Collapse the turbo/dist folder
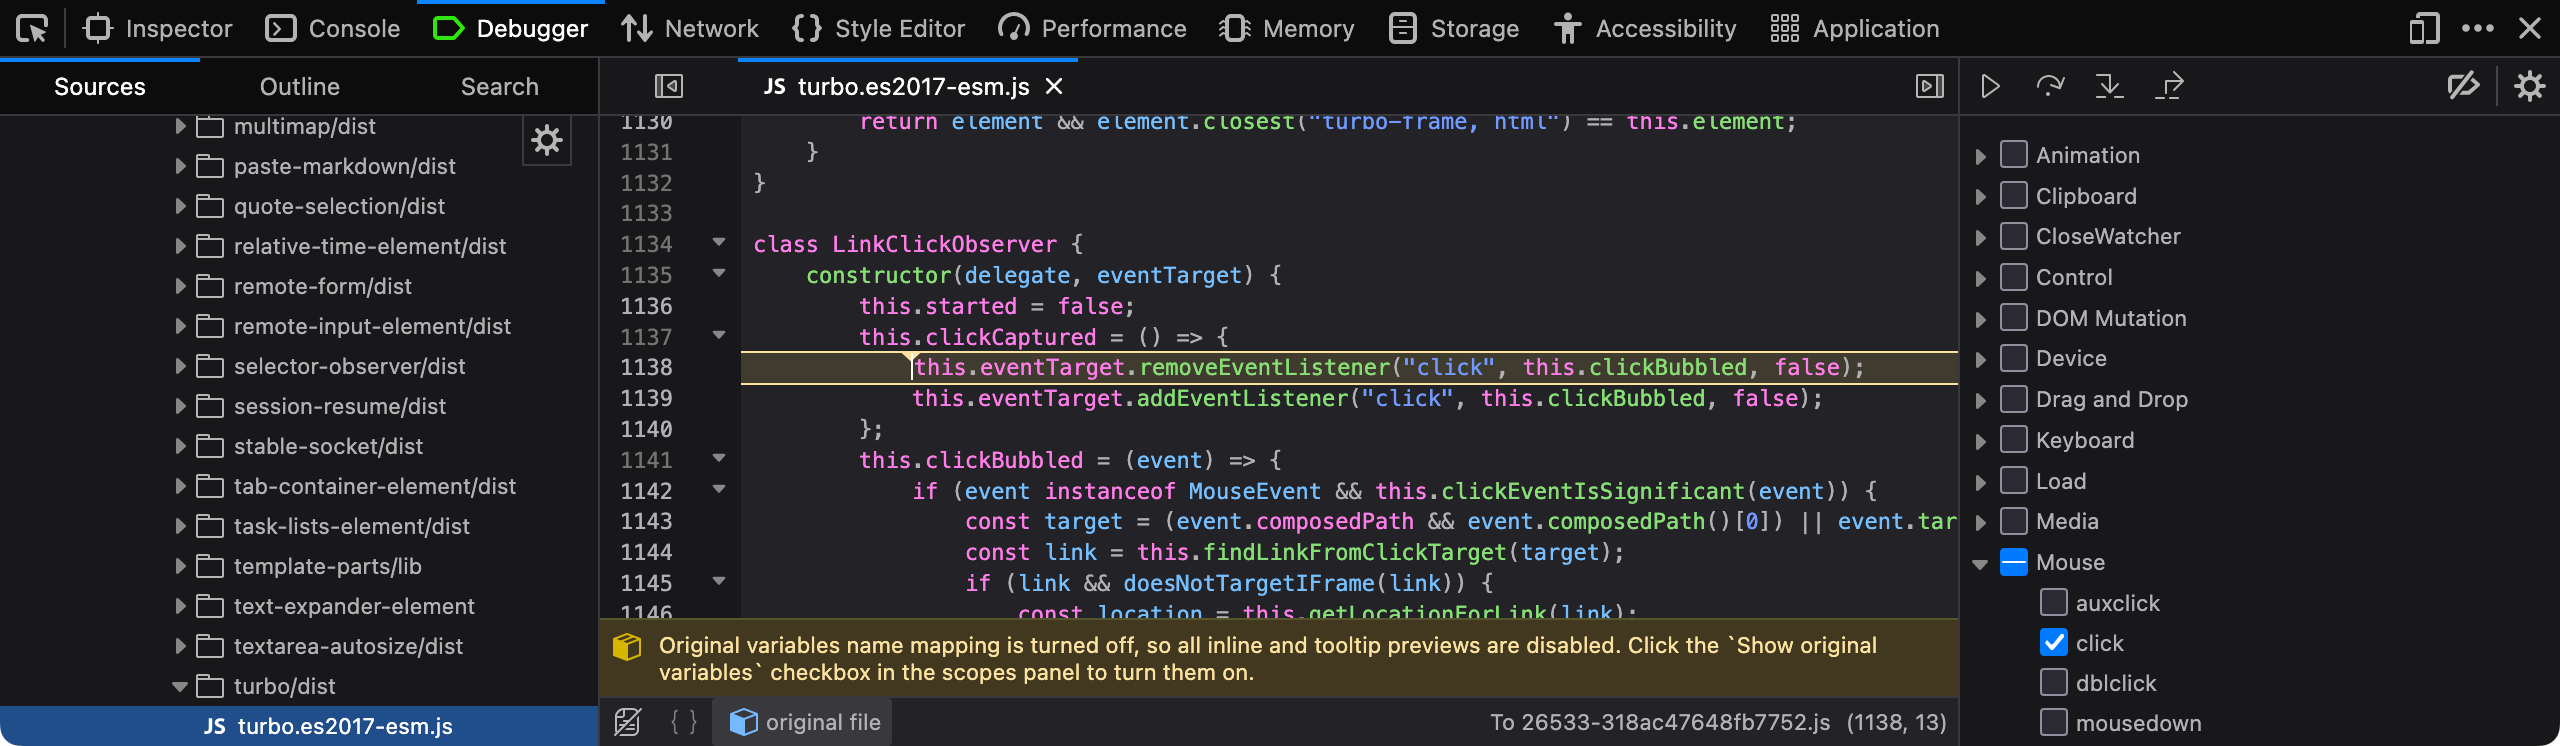Image resolution: width=2560 pixels, height=746 pixels. [180, 686]
